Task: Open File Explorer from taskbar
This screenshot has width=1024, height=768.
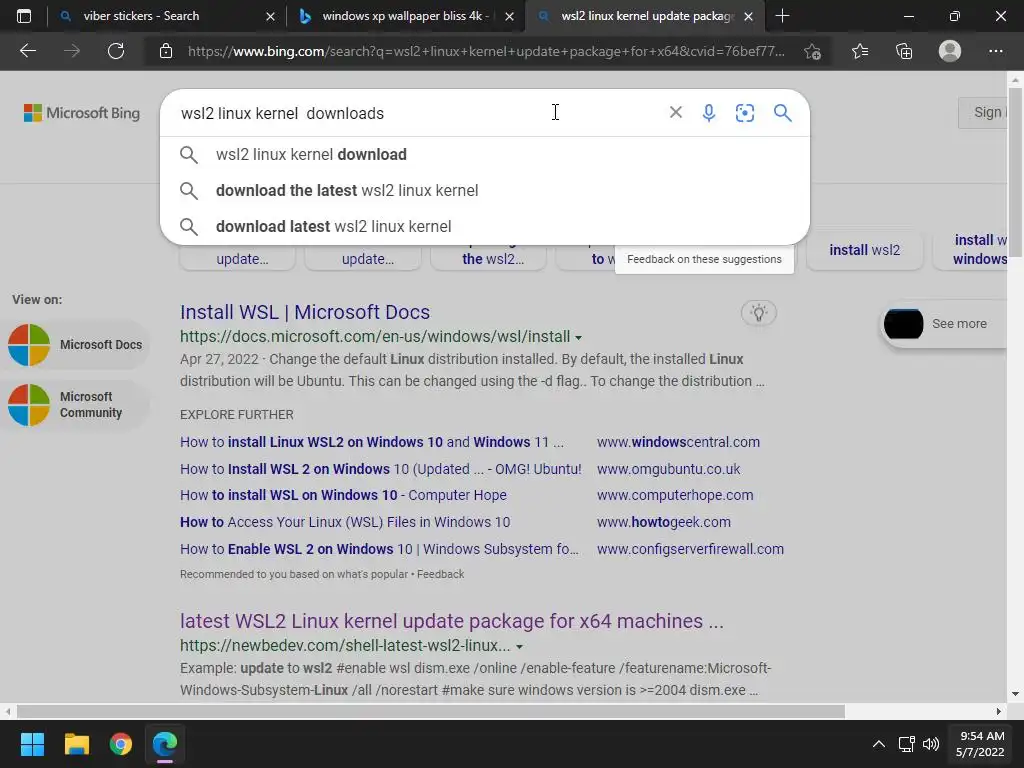Action: pos(76,744)
